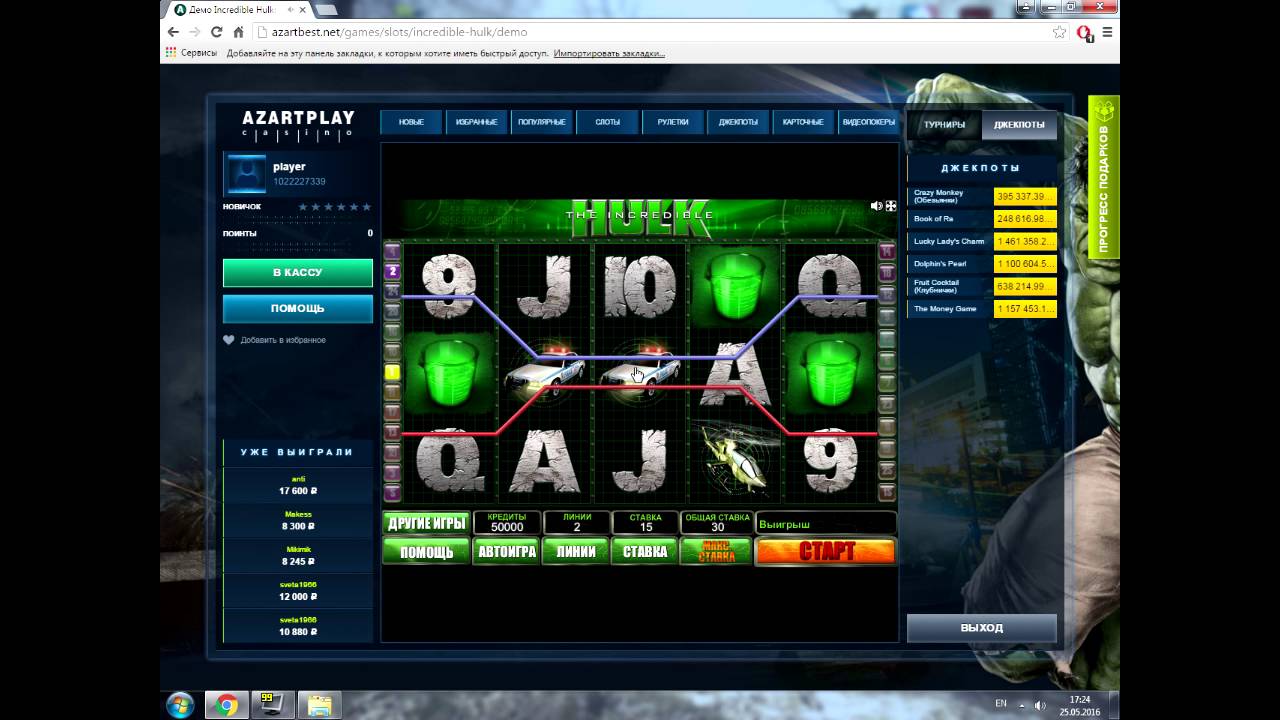Image resolution: width=1280 pixels, height=720 pixels.
Task: Mute the slot game sound
Action: pos(876,206)
